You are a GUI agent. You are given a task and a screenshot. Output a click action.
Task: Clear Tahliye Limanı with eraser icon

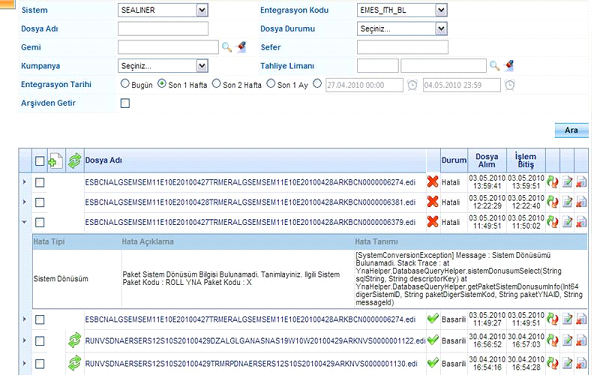click(509, 66)
